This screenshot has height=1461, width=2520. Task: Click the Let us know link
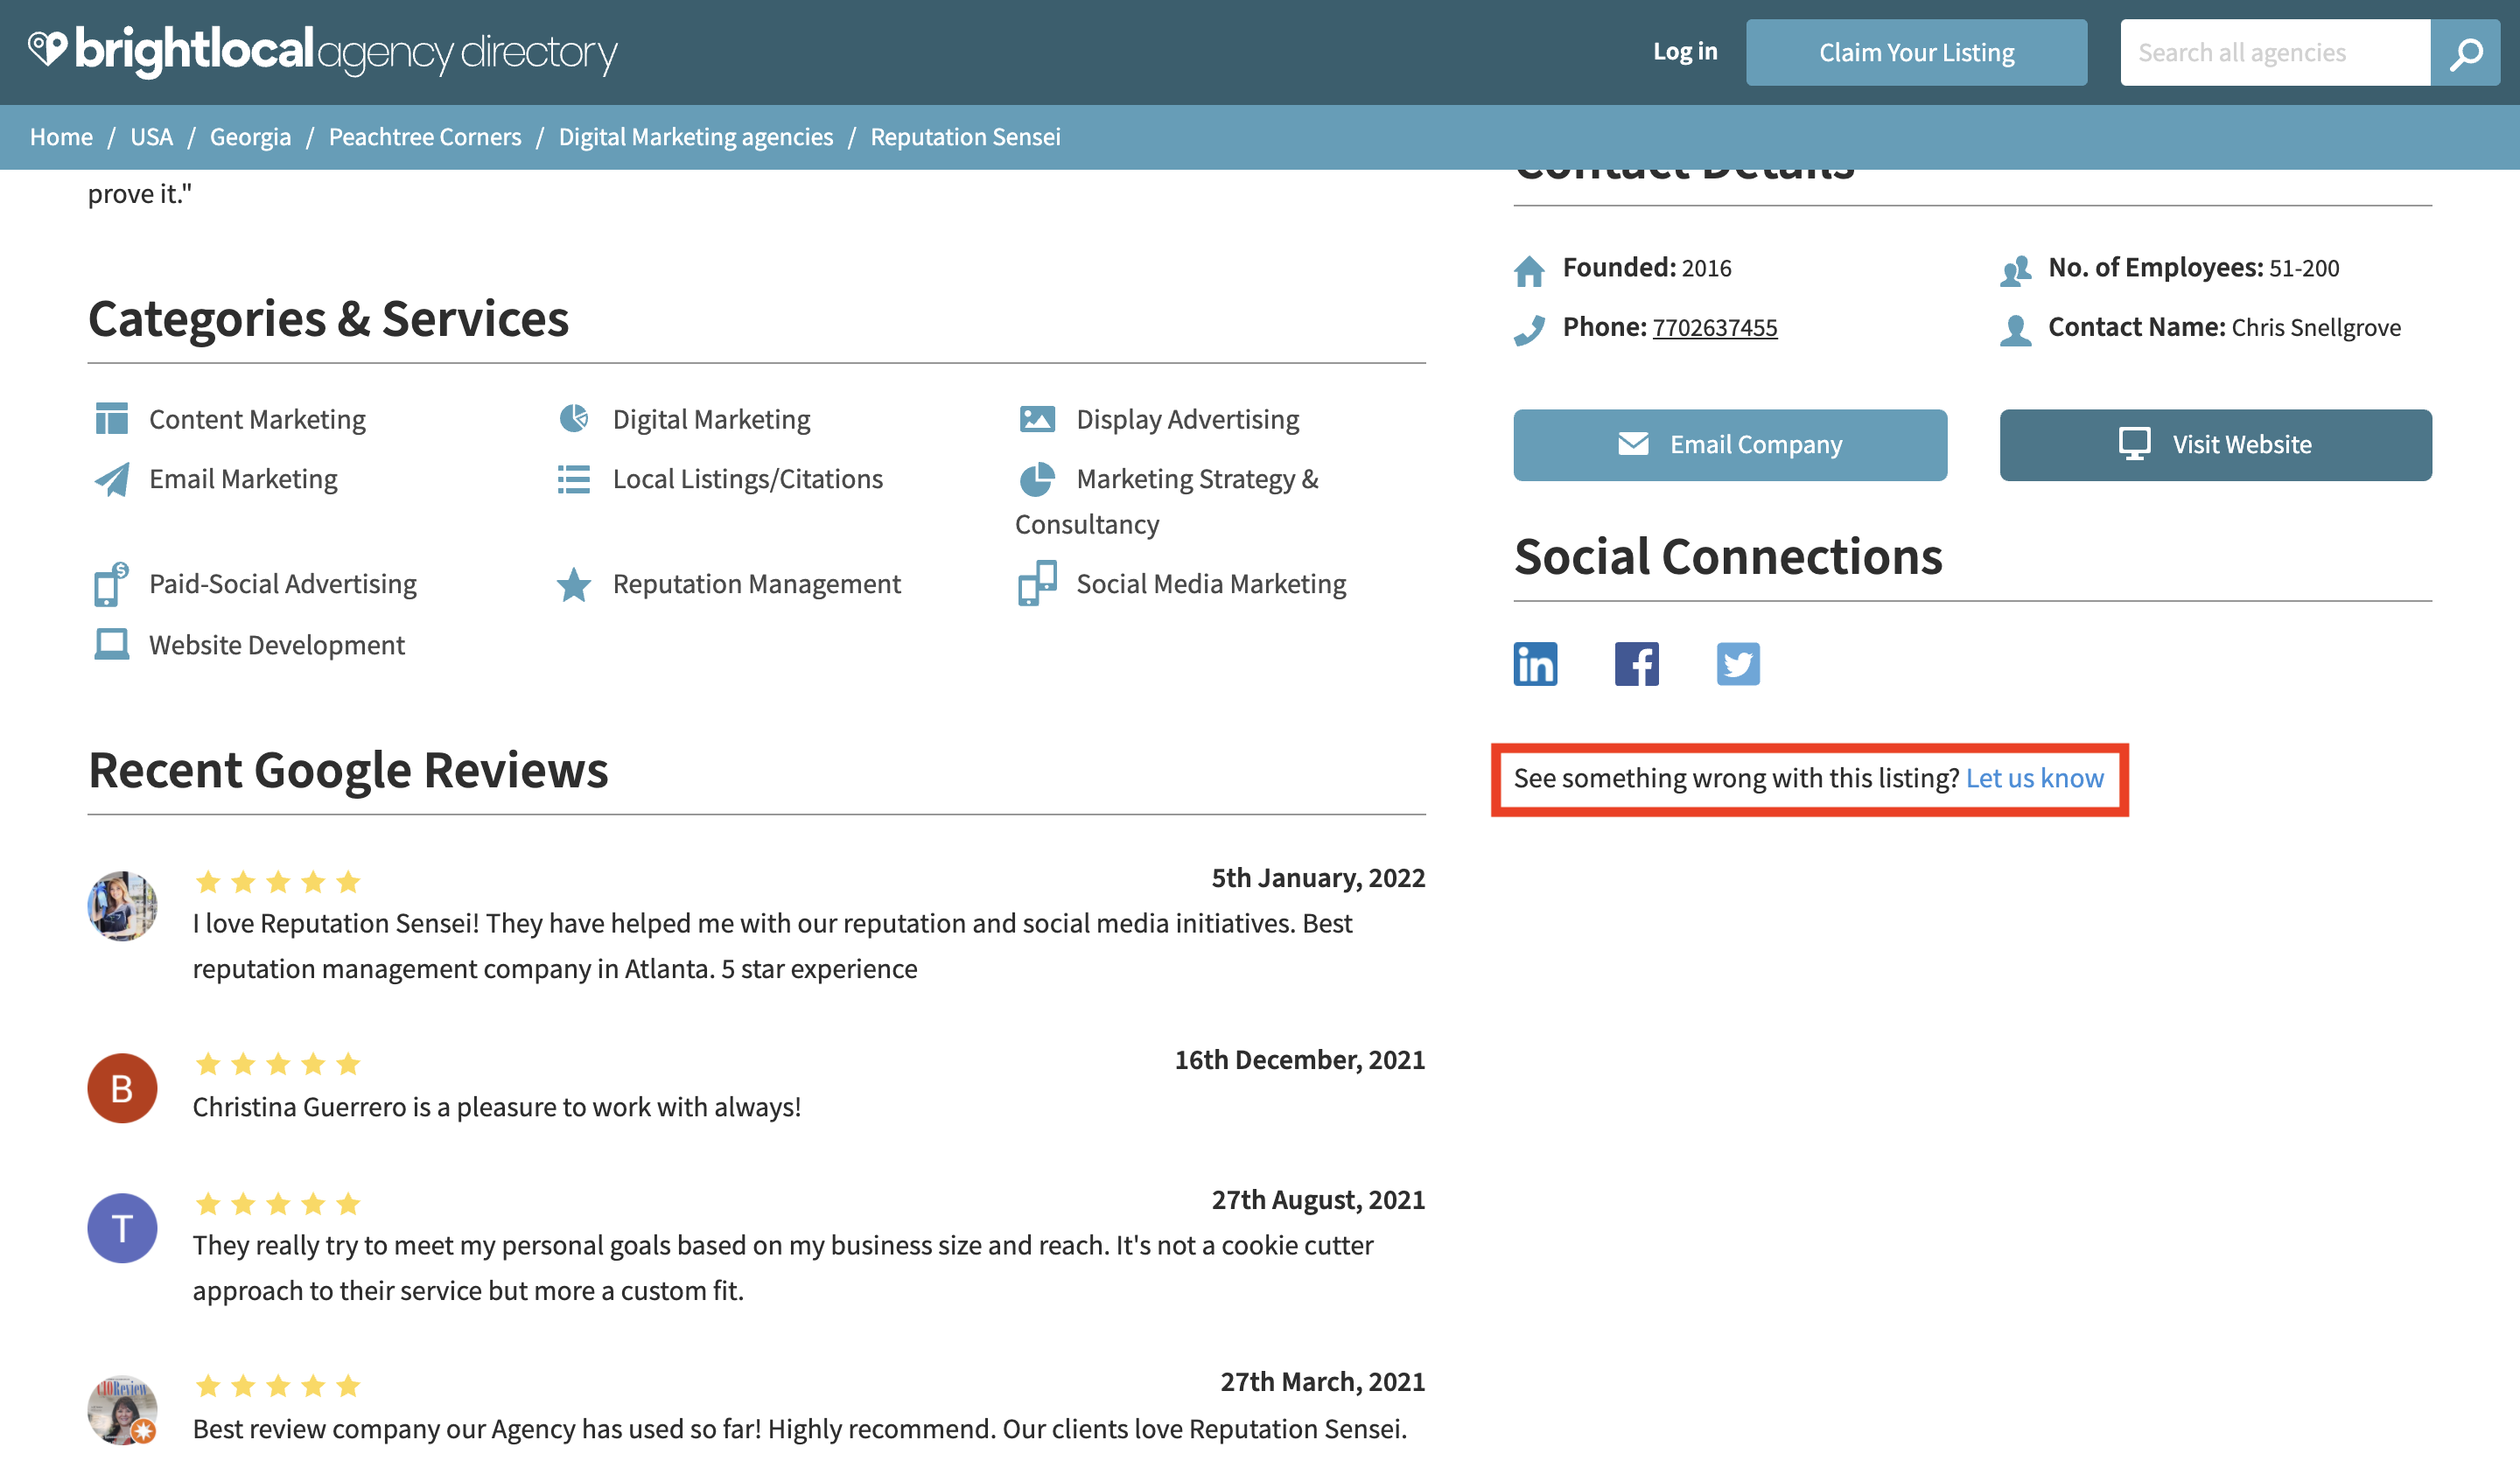[2034, 778]
